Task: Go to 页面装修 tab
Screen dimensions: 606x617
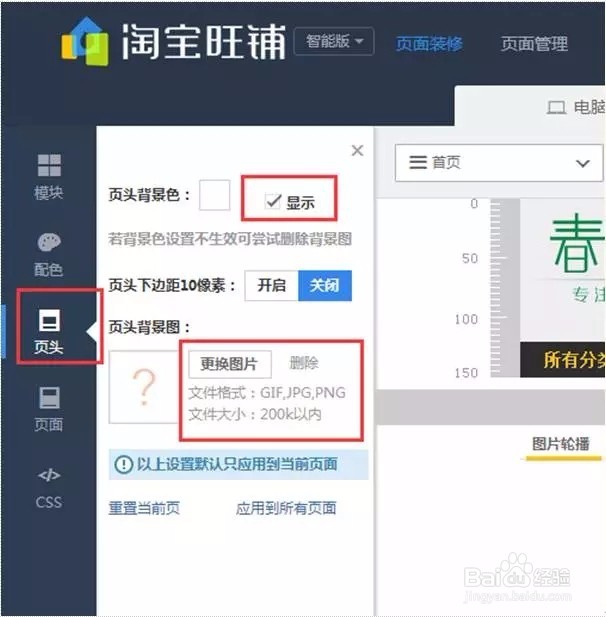Action: 429,44
